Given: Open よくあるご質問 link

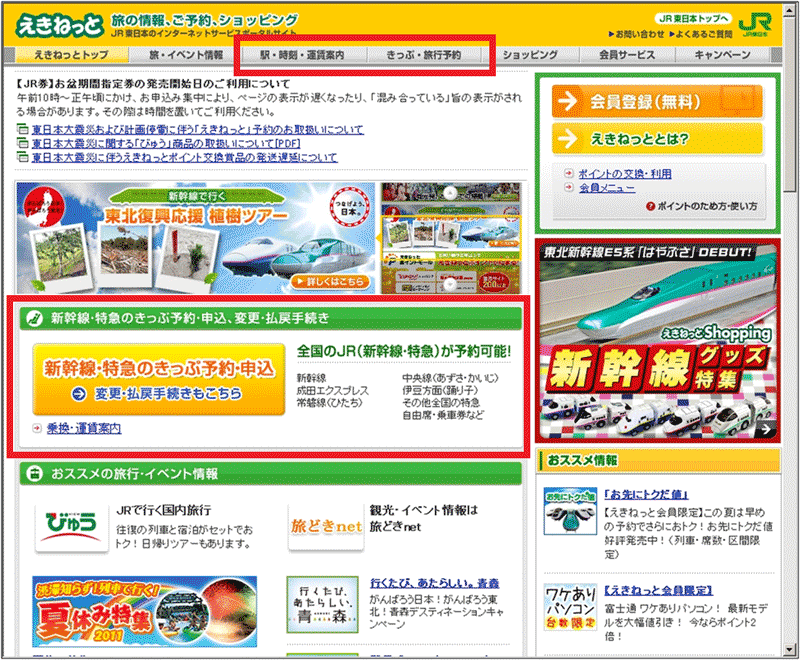Looking at the screenshot, I should click(x=700, y=34).
